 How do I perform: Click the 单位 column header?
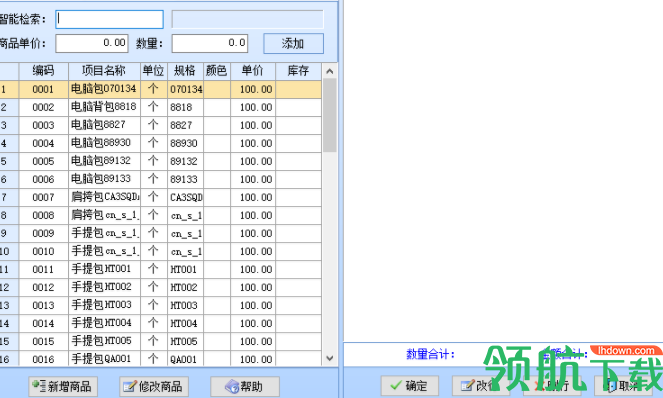[153, 71]
